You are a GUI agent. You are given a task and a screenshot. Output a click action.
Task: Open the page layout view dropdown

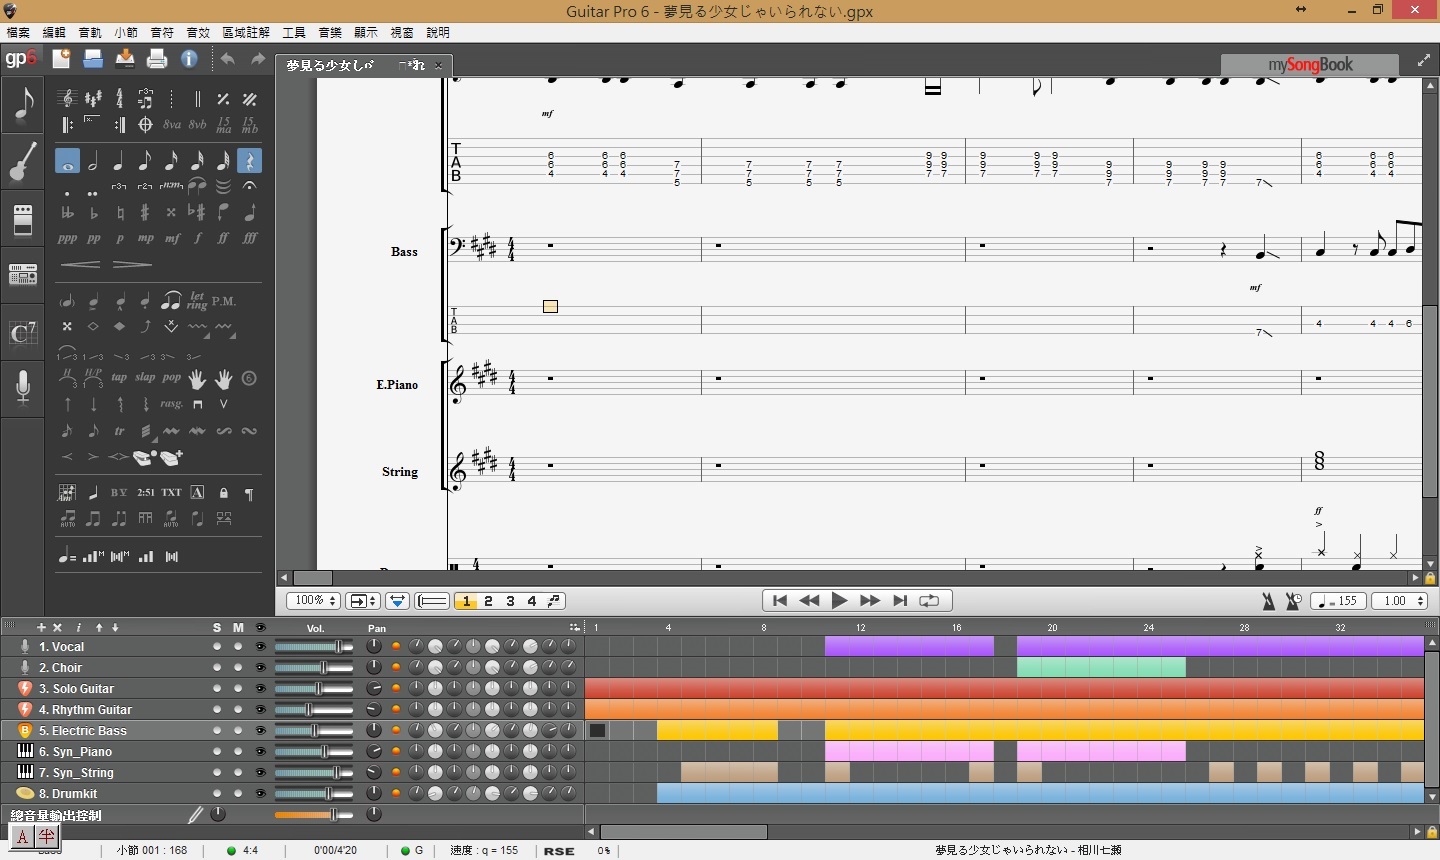[362, 601]
